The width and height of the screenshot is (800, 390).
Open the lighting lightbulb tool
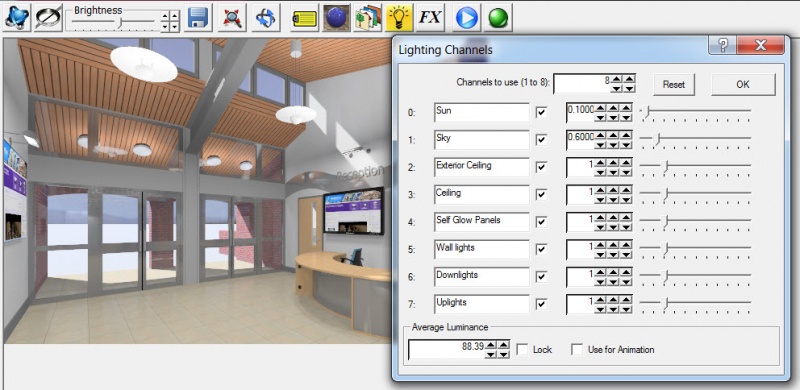[398, 18]
